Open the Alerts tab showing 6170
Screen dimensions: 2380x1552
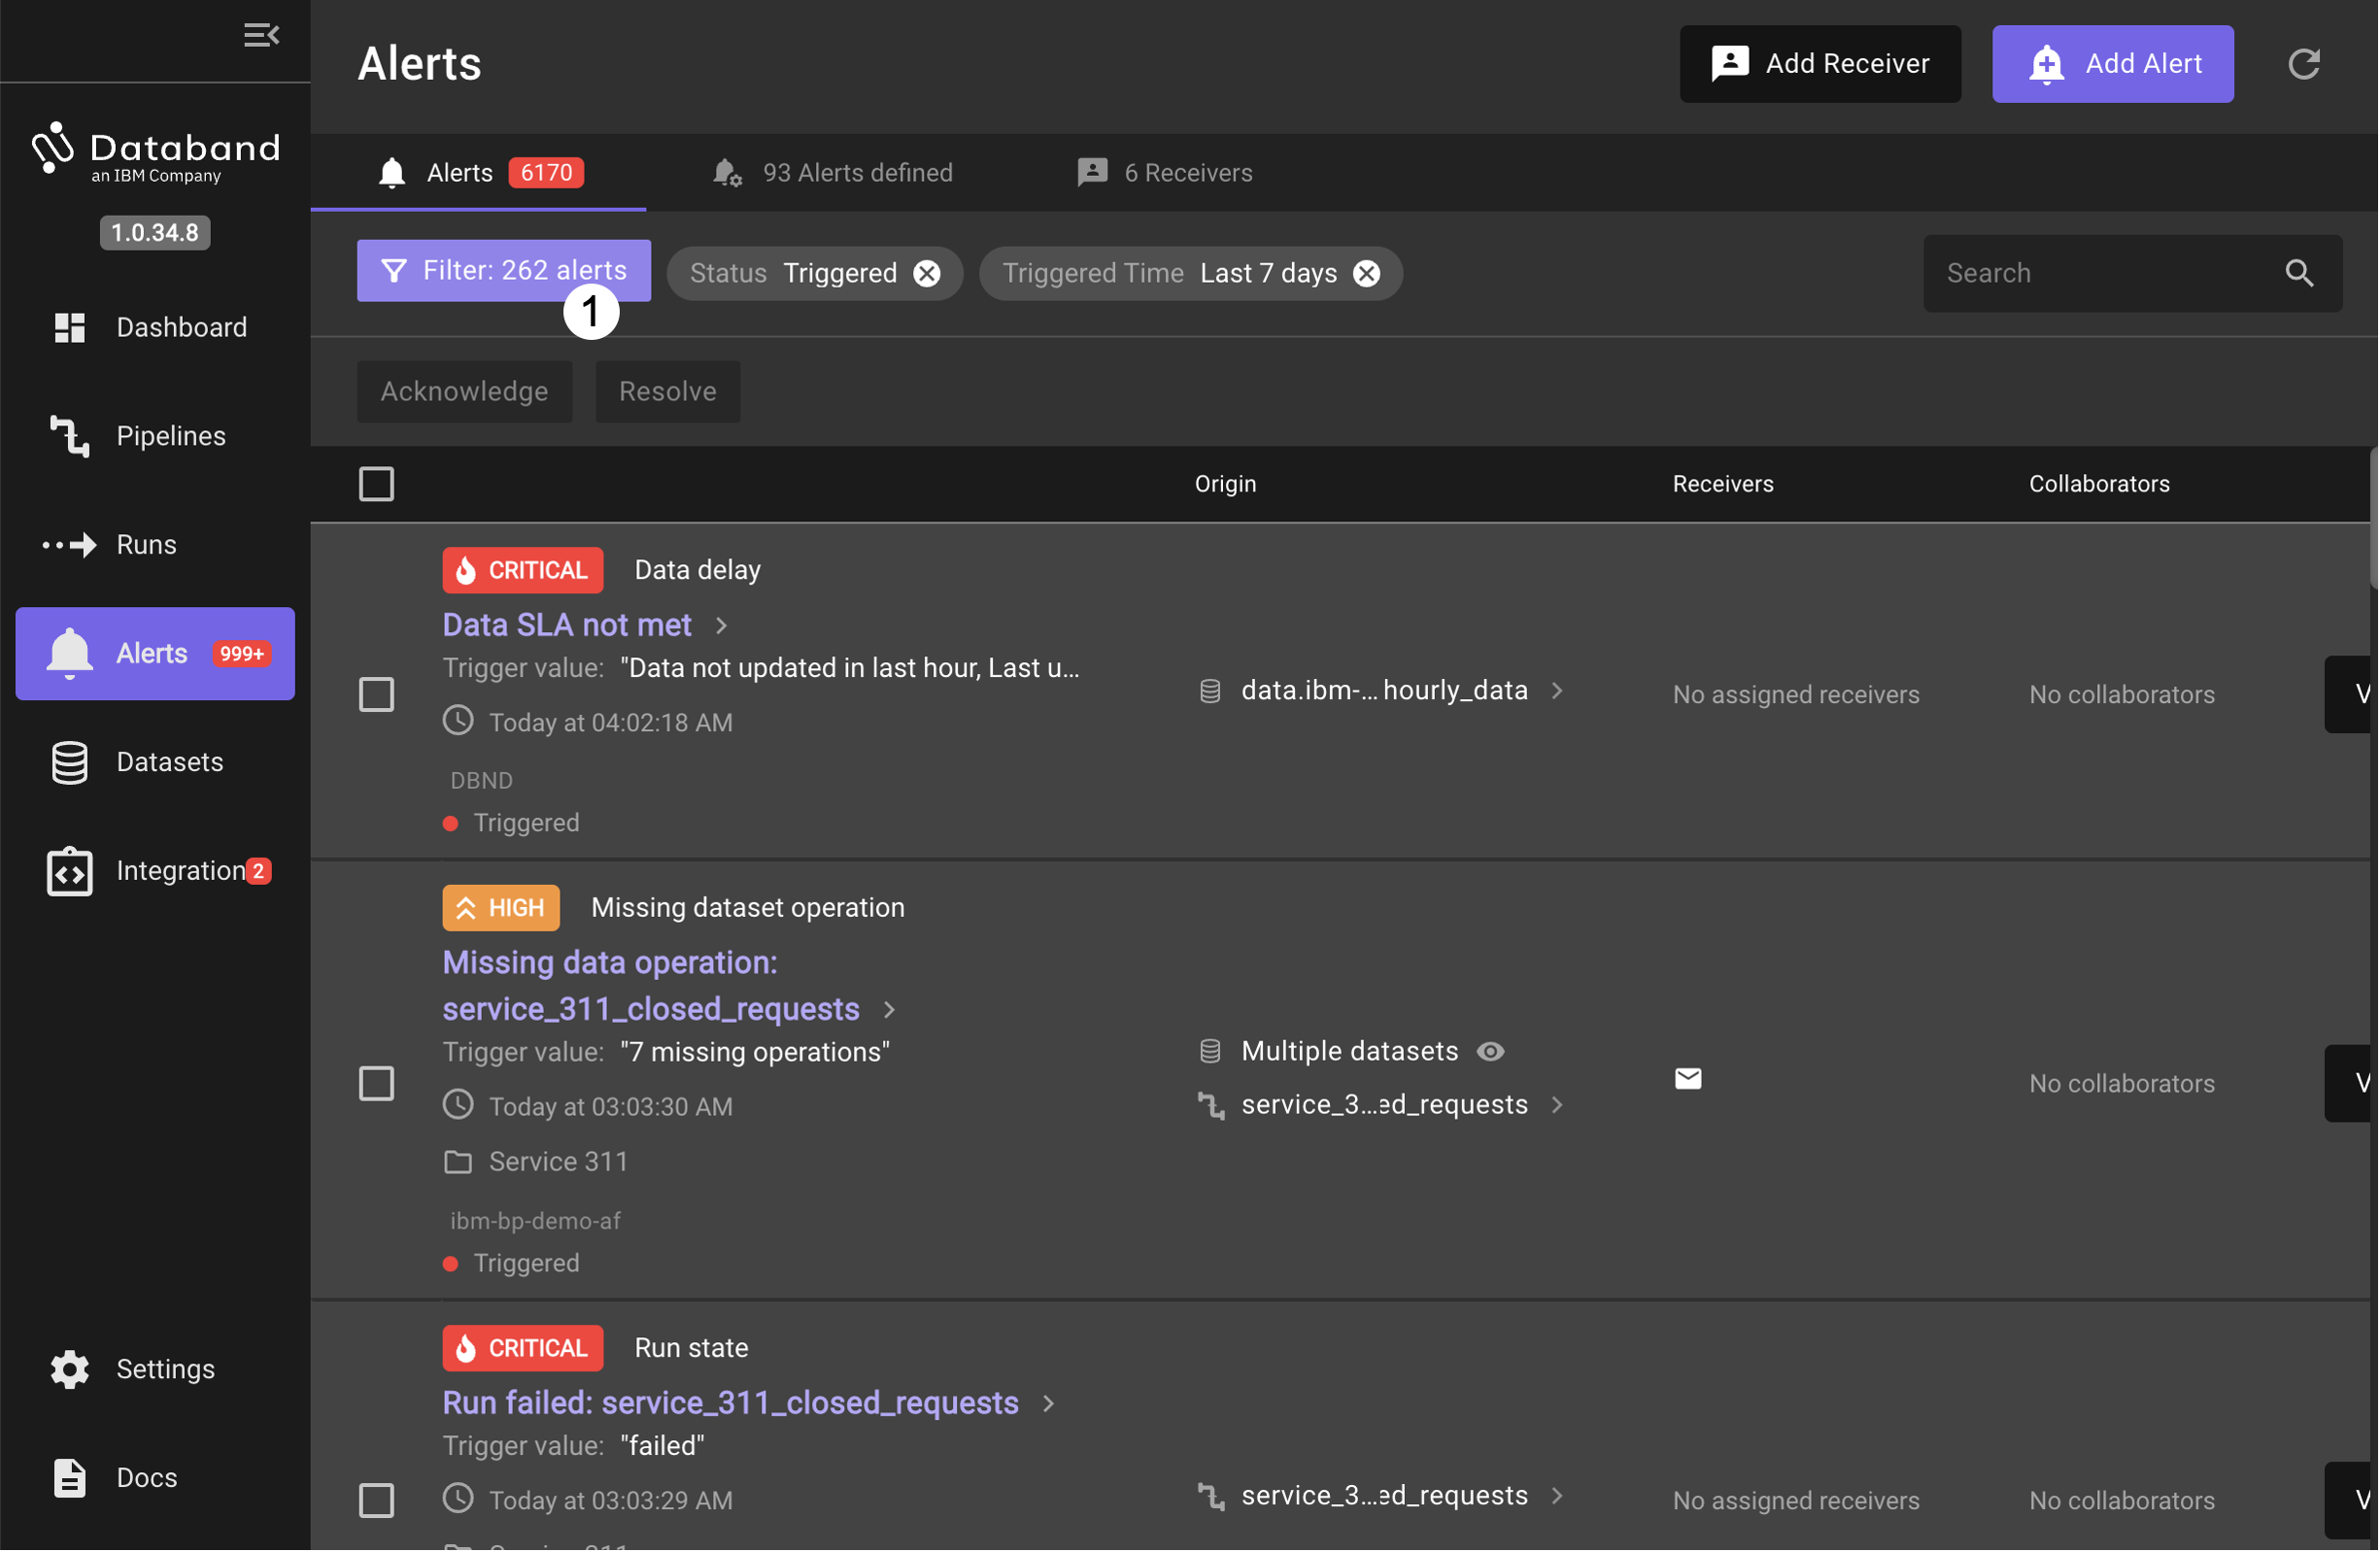479,172
